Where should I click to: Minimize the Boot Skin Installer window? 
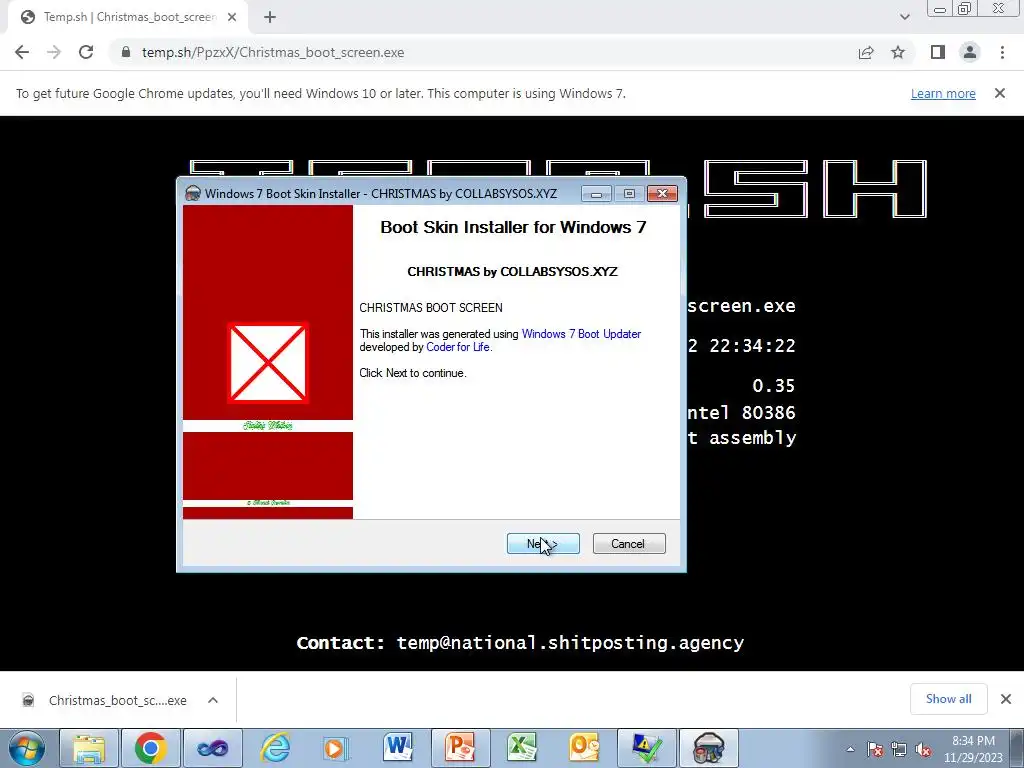click(x=596, y=194)
